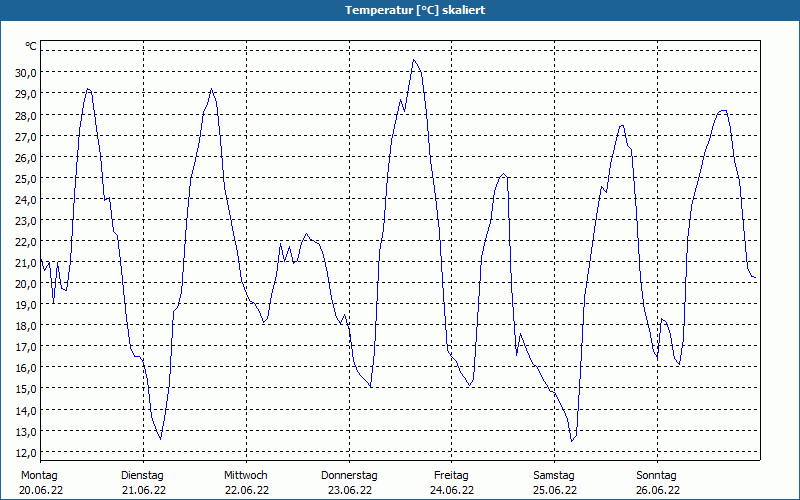
Task: Click the Thursday temperature peak above 30 °C
Action: coord(414,60)
